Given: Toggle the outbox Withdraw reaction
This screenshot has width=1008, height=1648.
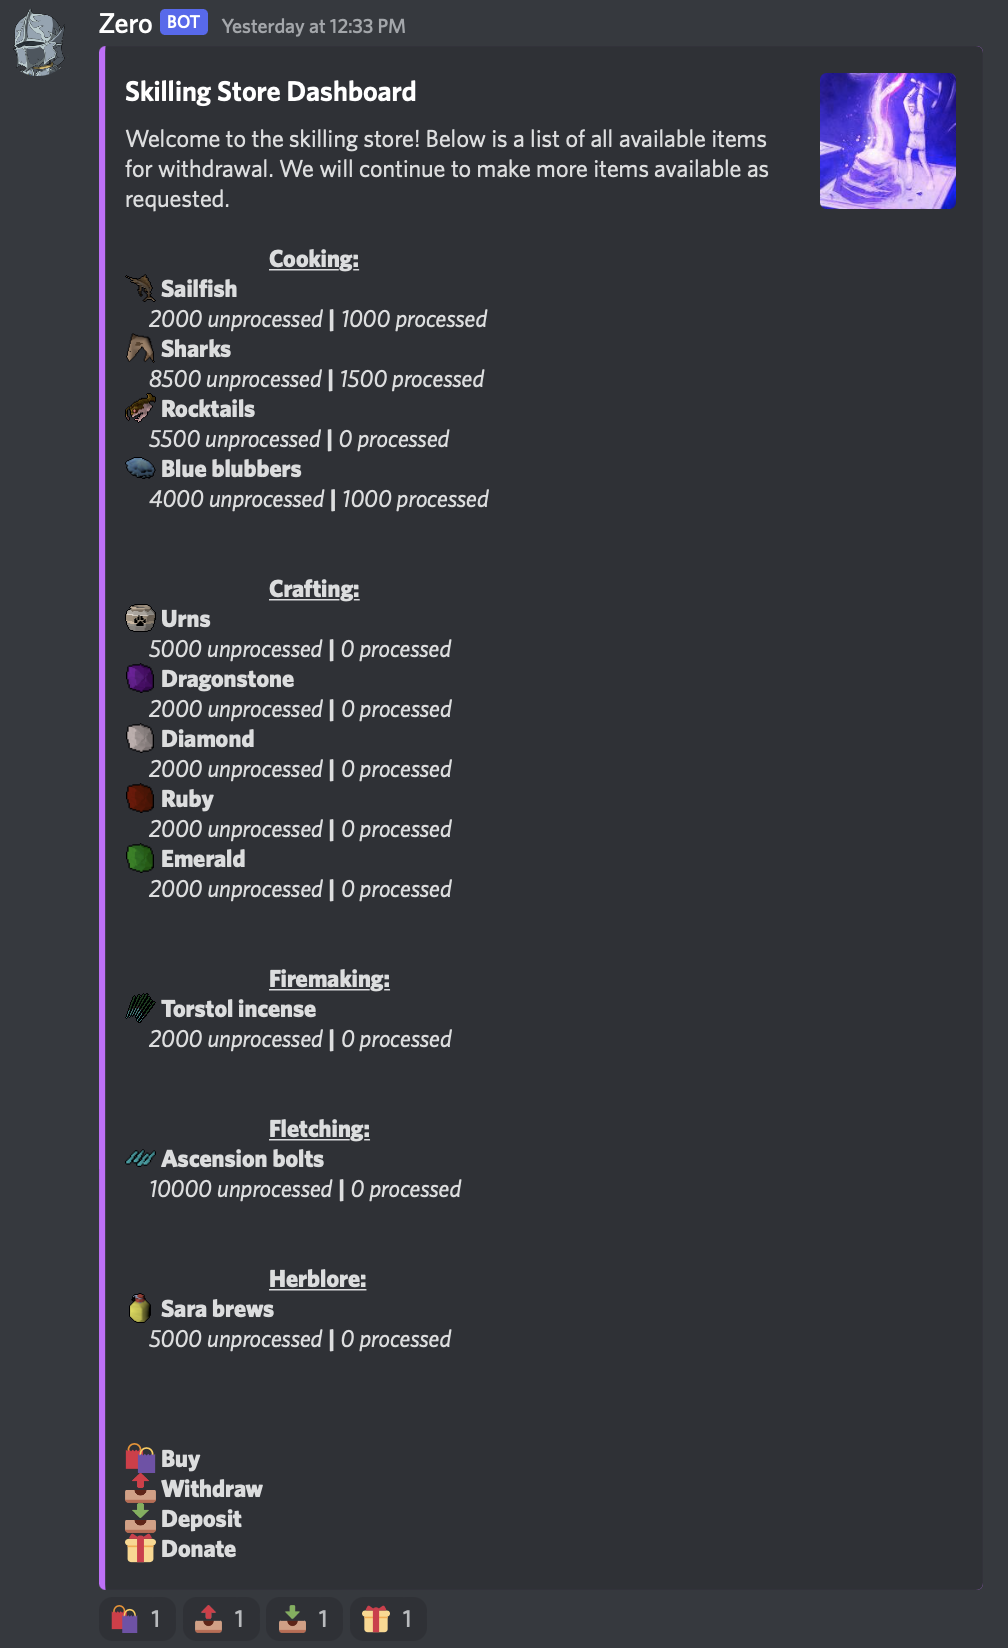Looking at the screenshot, I should coord(221,1618).
